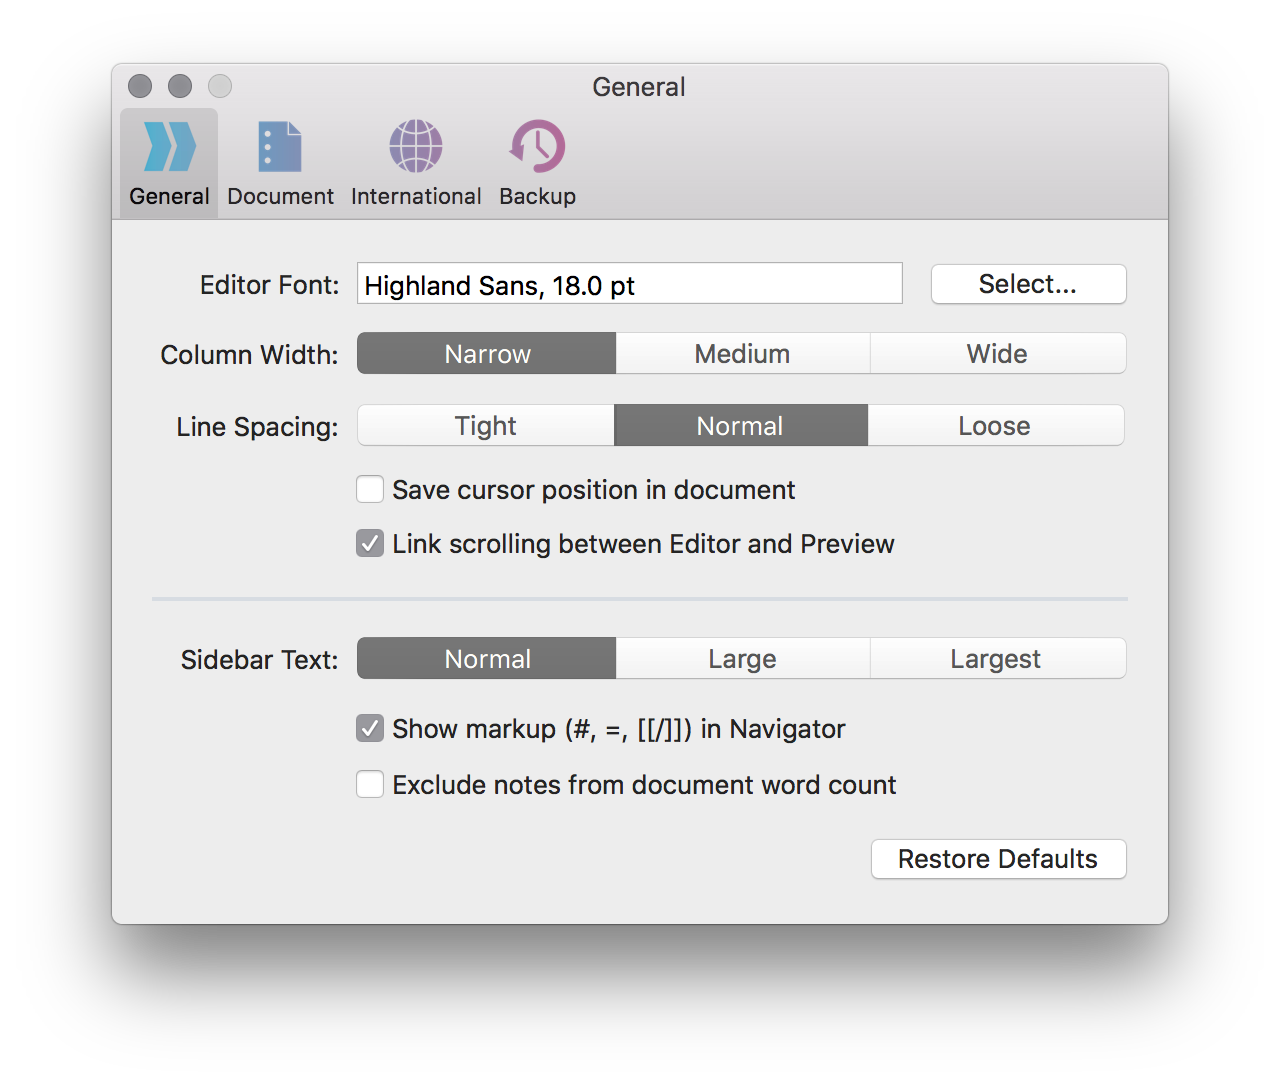The height and width of the screenshot is (1084, 1280).
Task: Enable Exclude notes from document word count
Action: pos(369,784)
